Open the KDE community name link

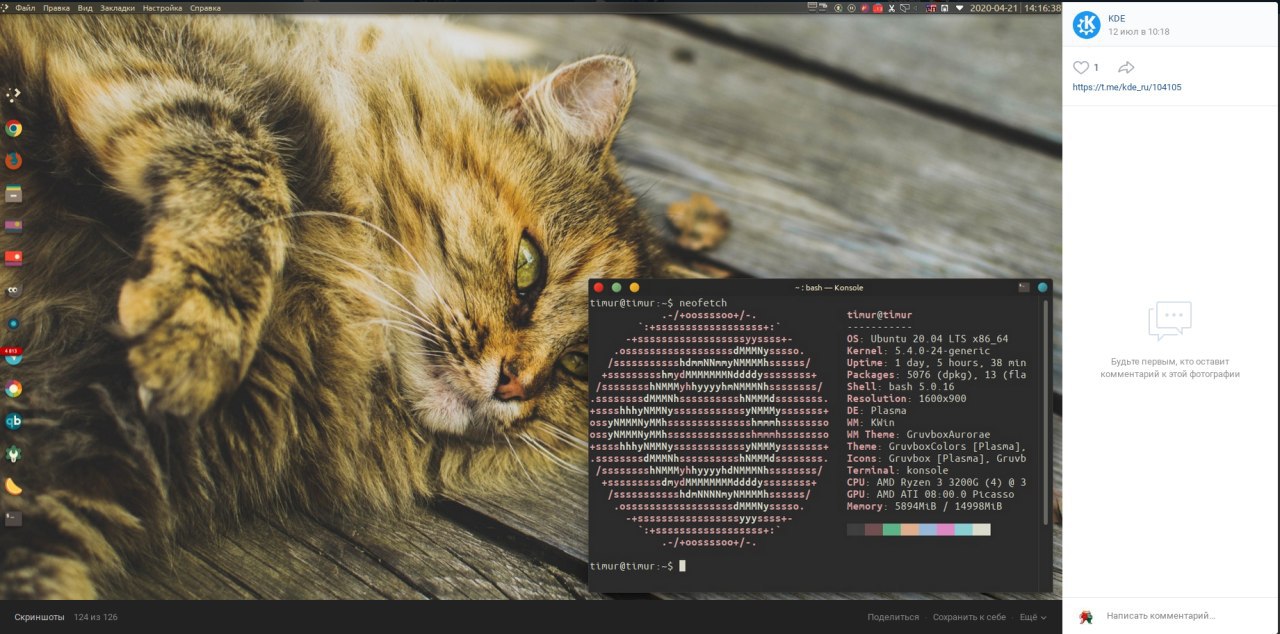click(1116, 18)
